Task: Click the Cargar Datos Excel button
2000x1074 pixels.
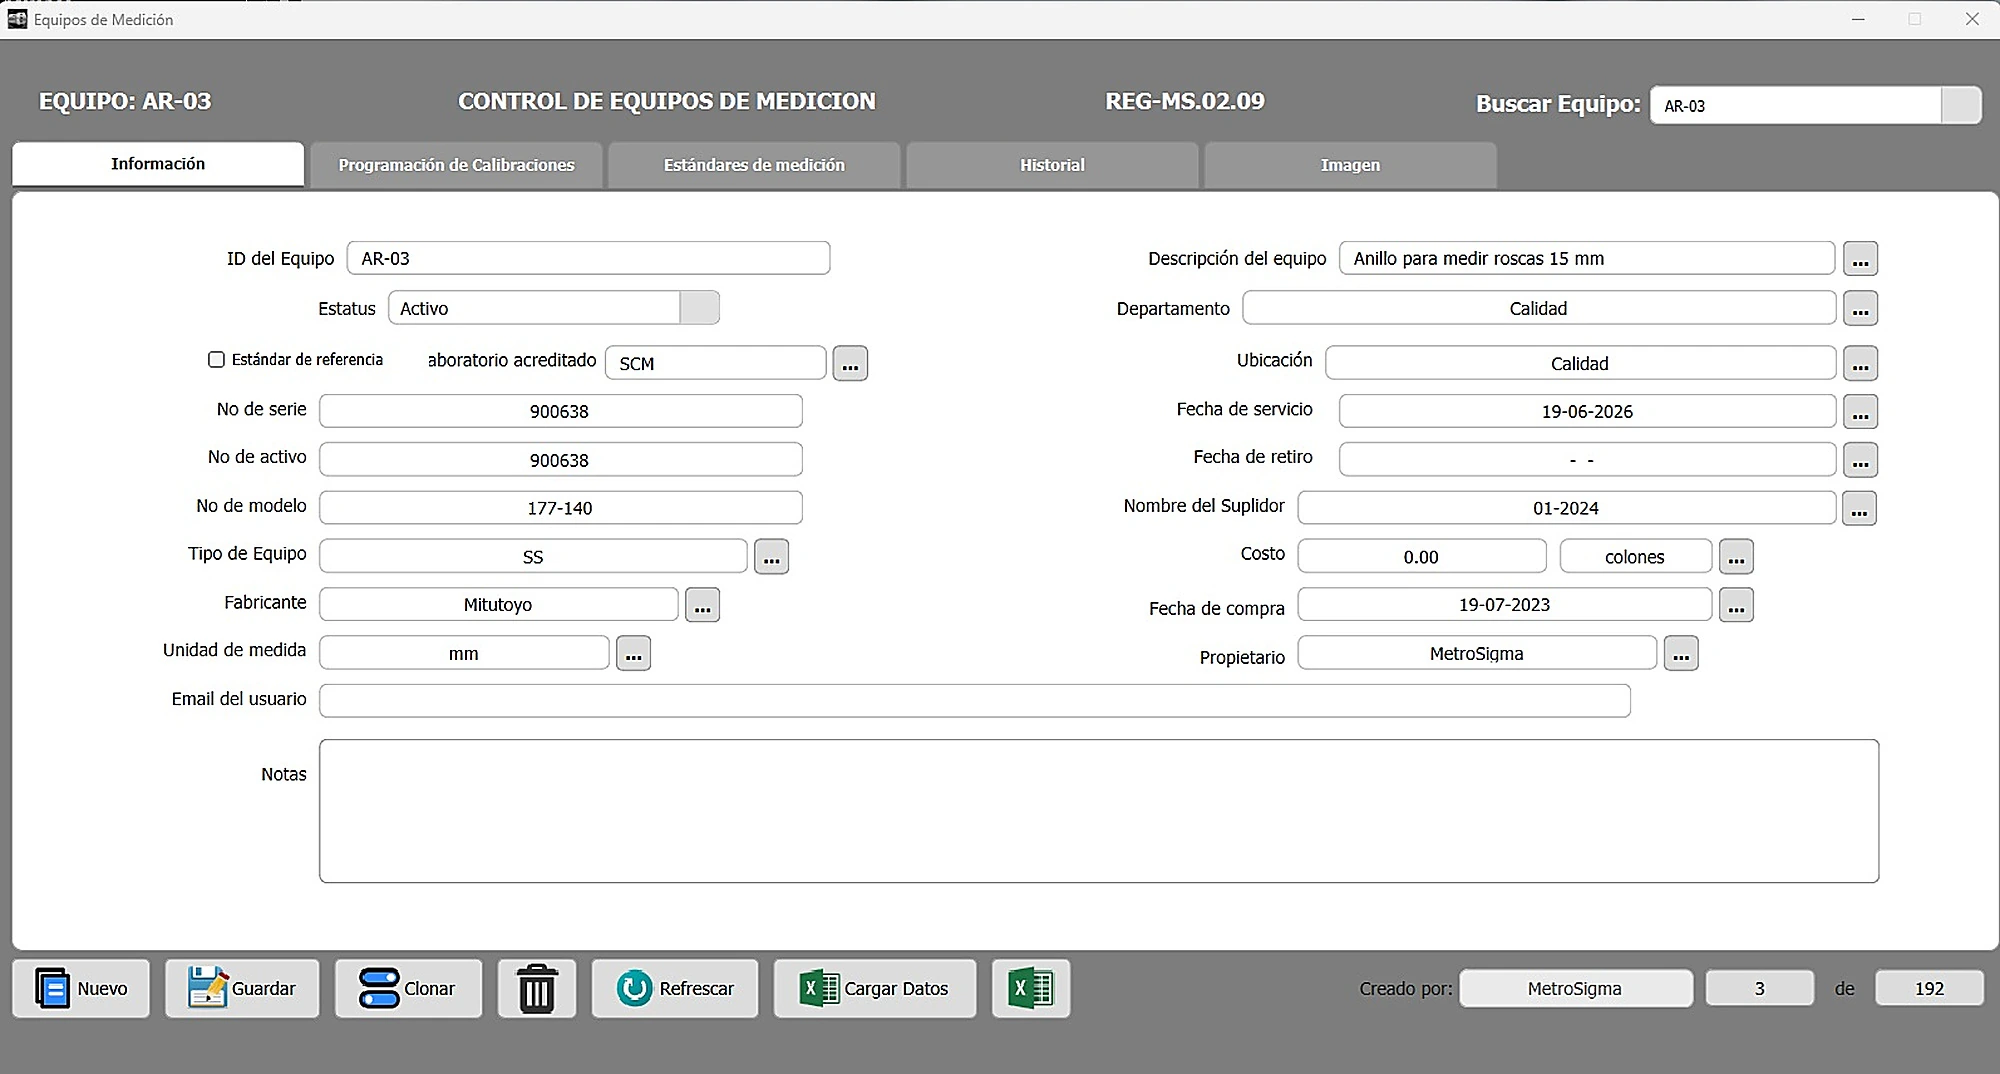Action: tap(875, 988)
